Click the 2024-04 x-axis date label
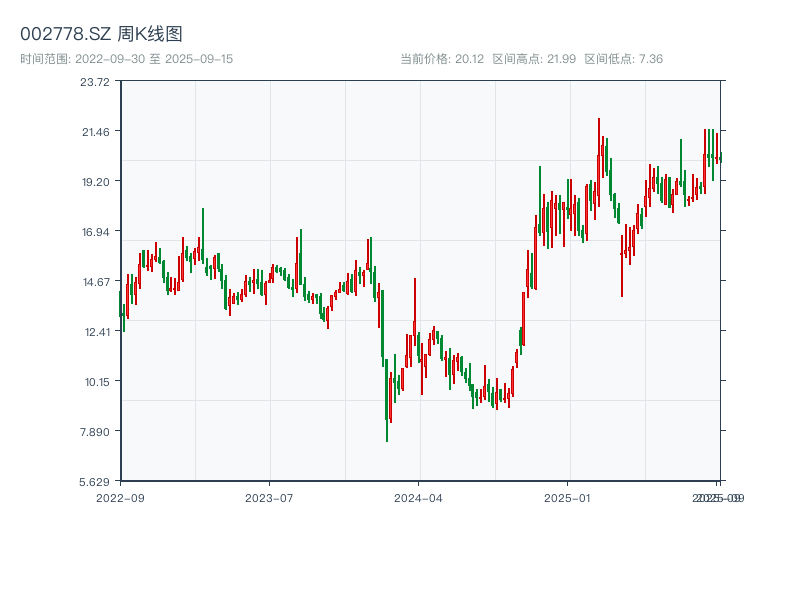The width and height of the screenshot is (800, 600). 419,497
